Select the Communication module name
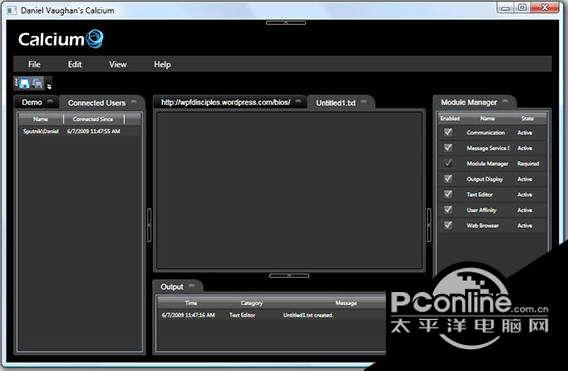568x371 pixels. pyautogui.click(x=486, y=133)
